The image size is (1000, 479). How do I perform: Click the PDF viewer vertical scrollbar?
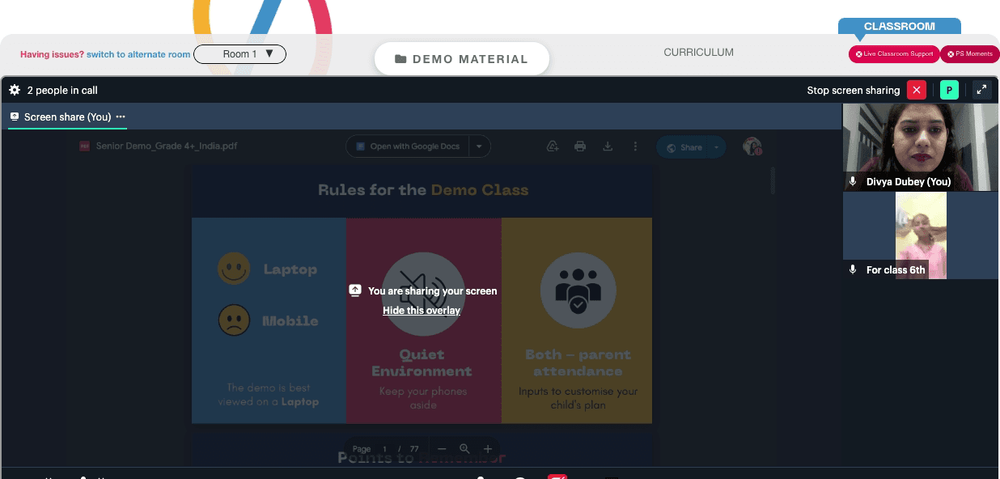pos(772,181)
